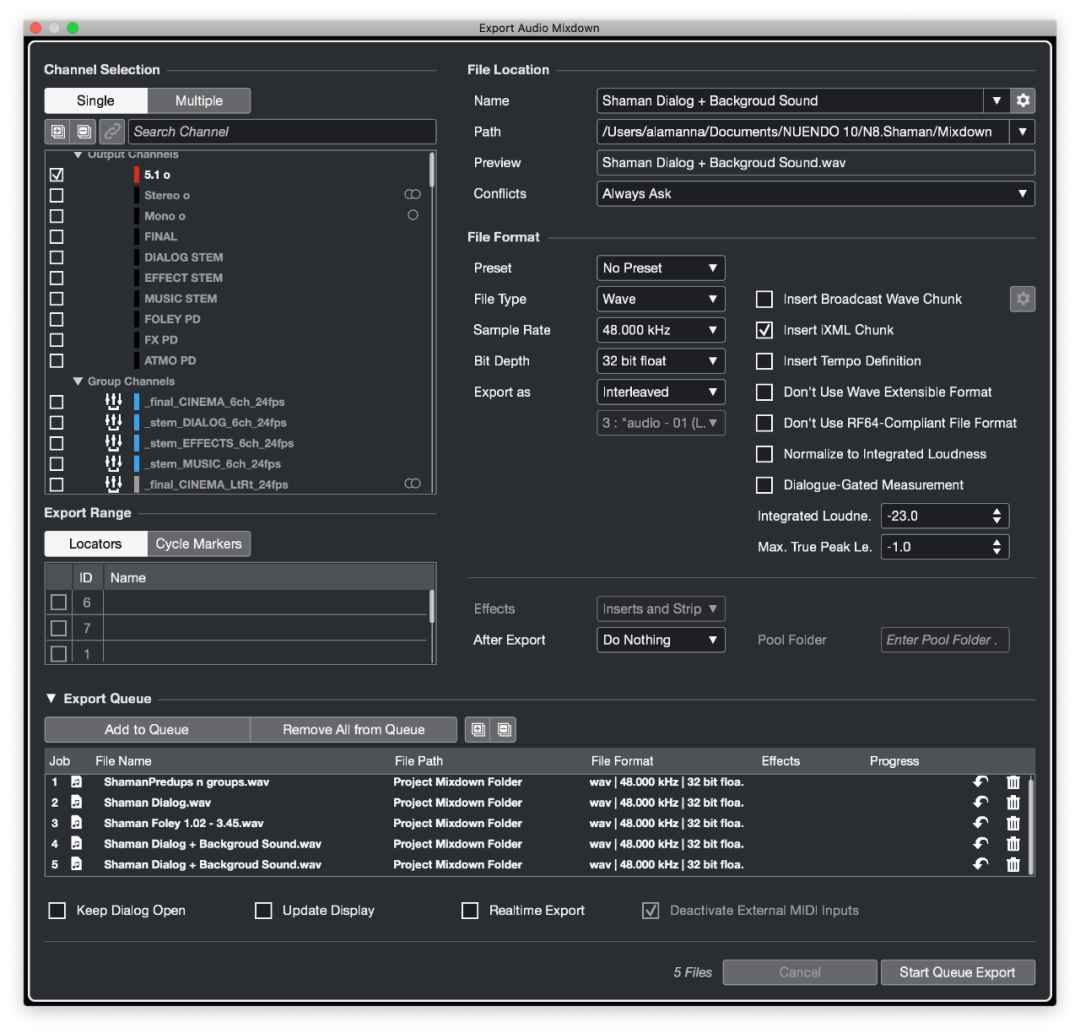Recall settings arrow for Shaman Foley job

981,823
